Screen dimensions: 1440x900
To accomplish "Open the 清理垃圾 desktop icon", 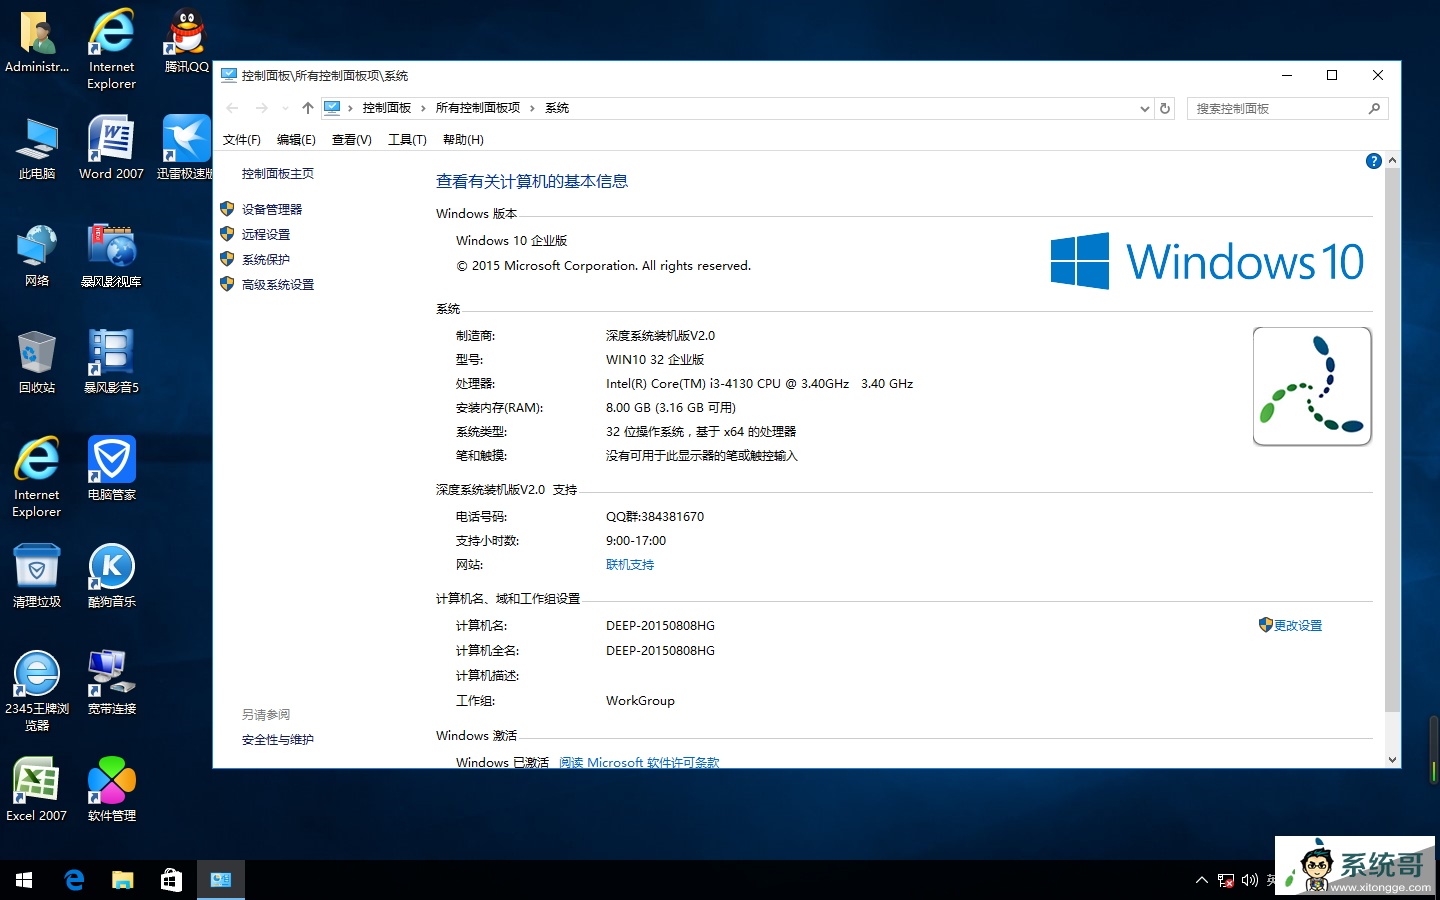I will 37,576.
